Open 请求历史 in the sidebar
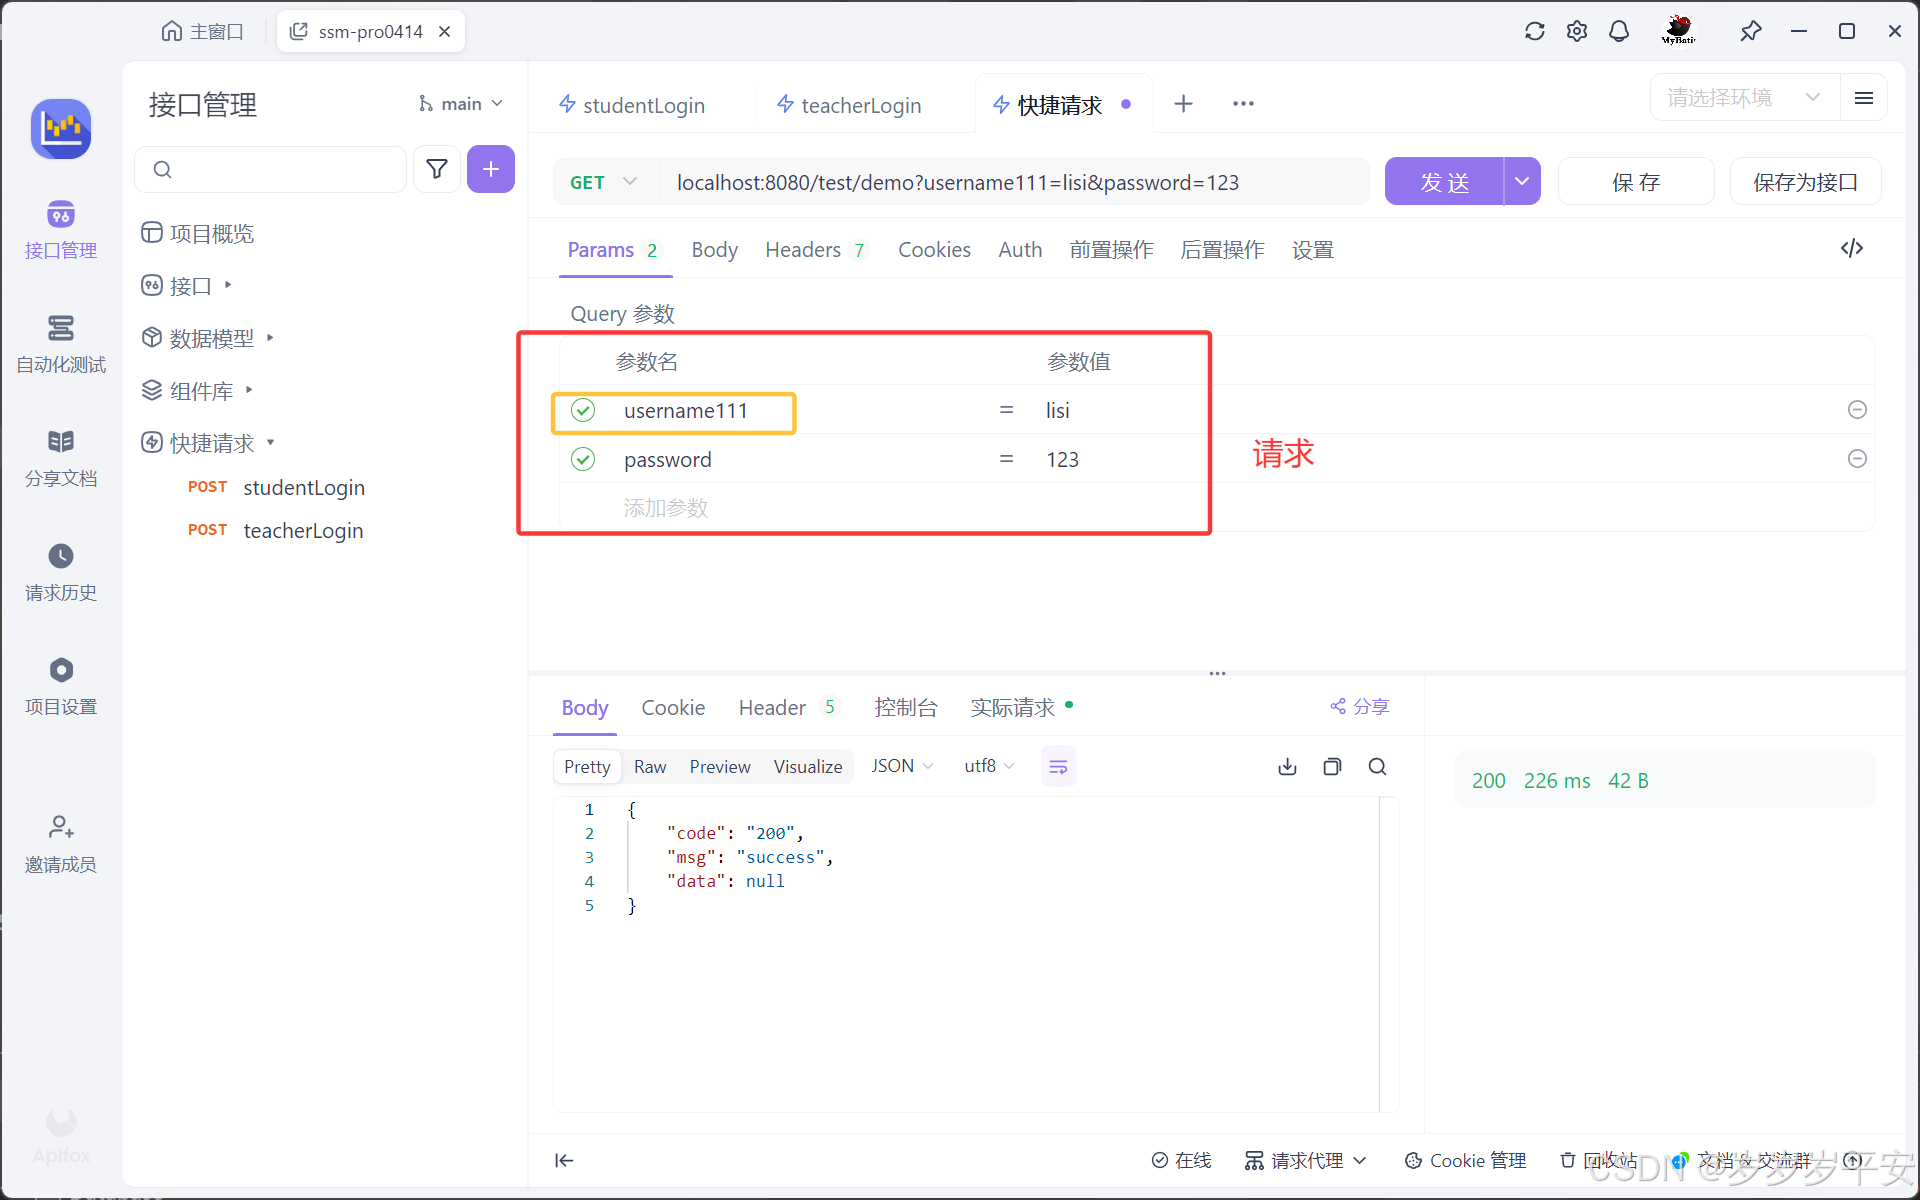Screen dimensions: 1920x1200 [61, 572]
